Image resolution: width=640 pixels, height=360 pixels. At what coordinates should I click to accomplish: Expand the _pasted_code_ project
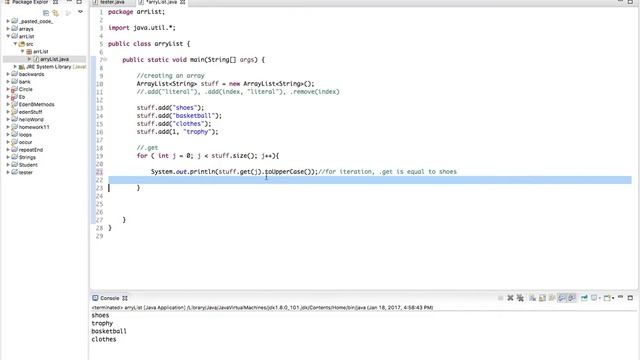(8, 21)
